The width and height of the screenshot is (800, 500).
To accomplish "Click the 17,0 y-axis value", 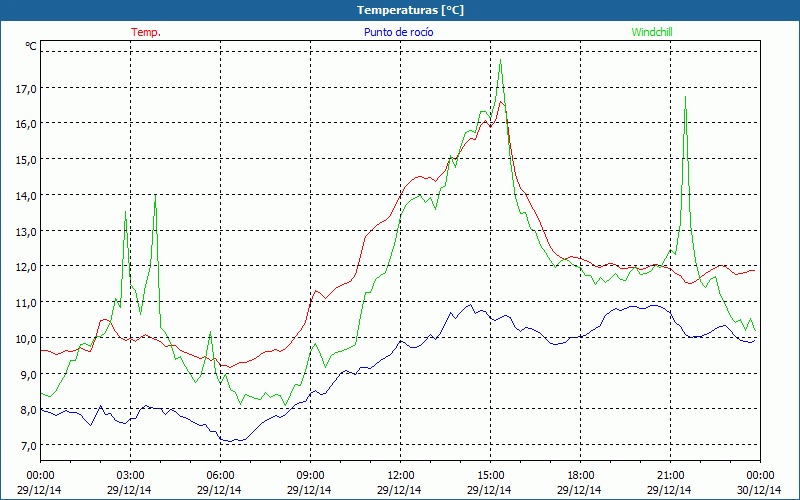I will pos(27,89).
